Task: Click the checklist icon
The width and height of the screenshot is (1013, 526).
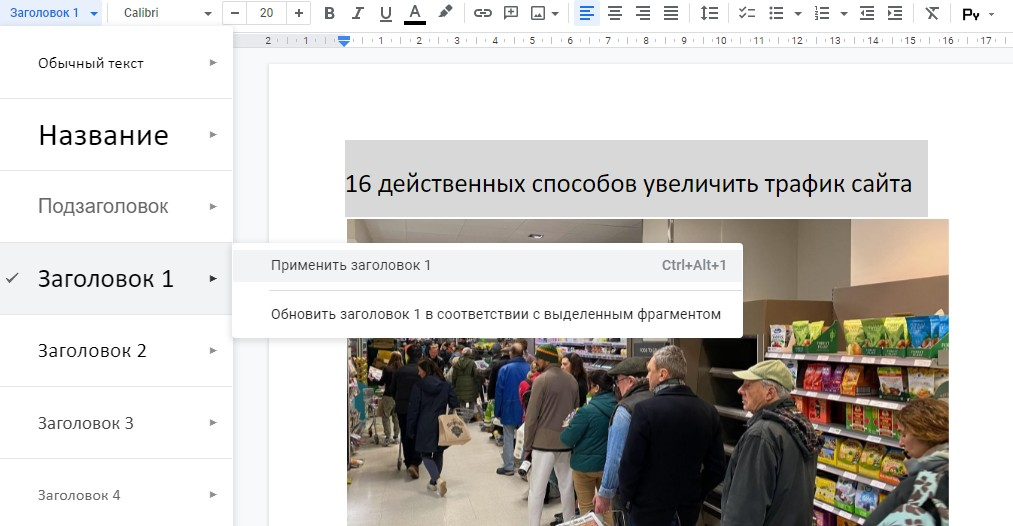Action: pyautogui.click(x=746, y=14)
